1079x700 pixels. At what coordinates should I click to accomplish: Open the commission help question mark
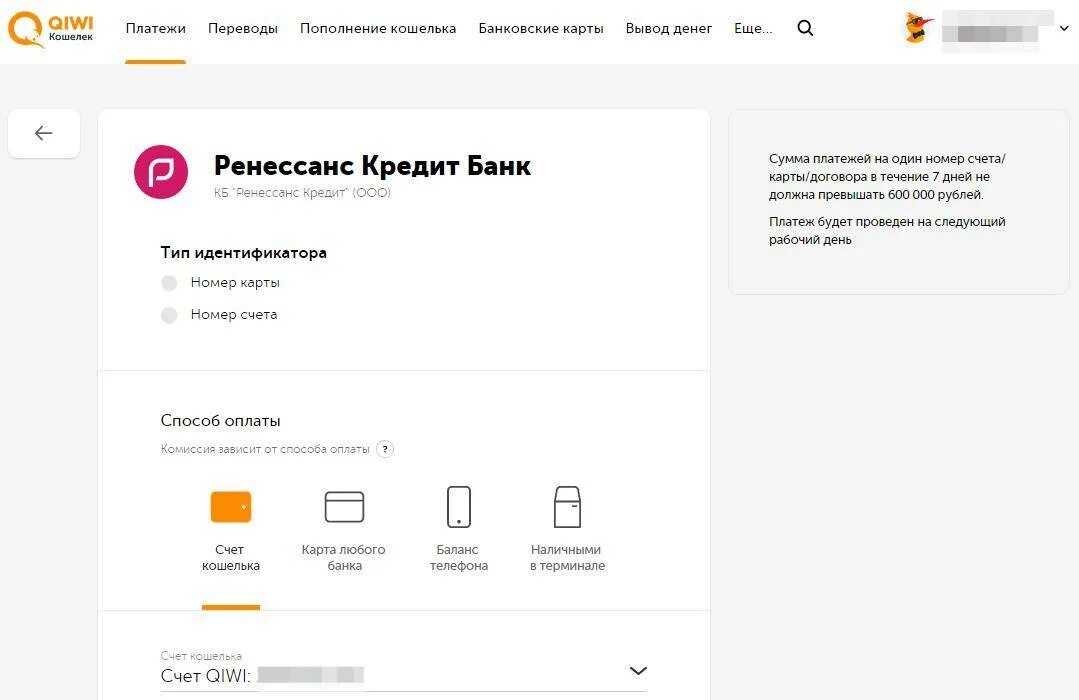tap(385, 449)
